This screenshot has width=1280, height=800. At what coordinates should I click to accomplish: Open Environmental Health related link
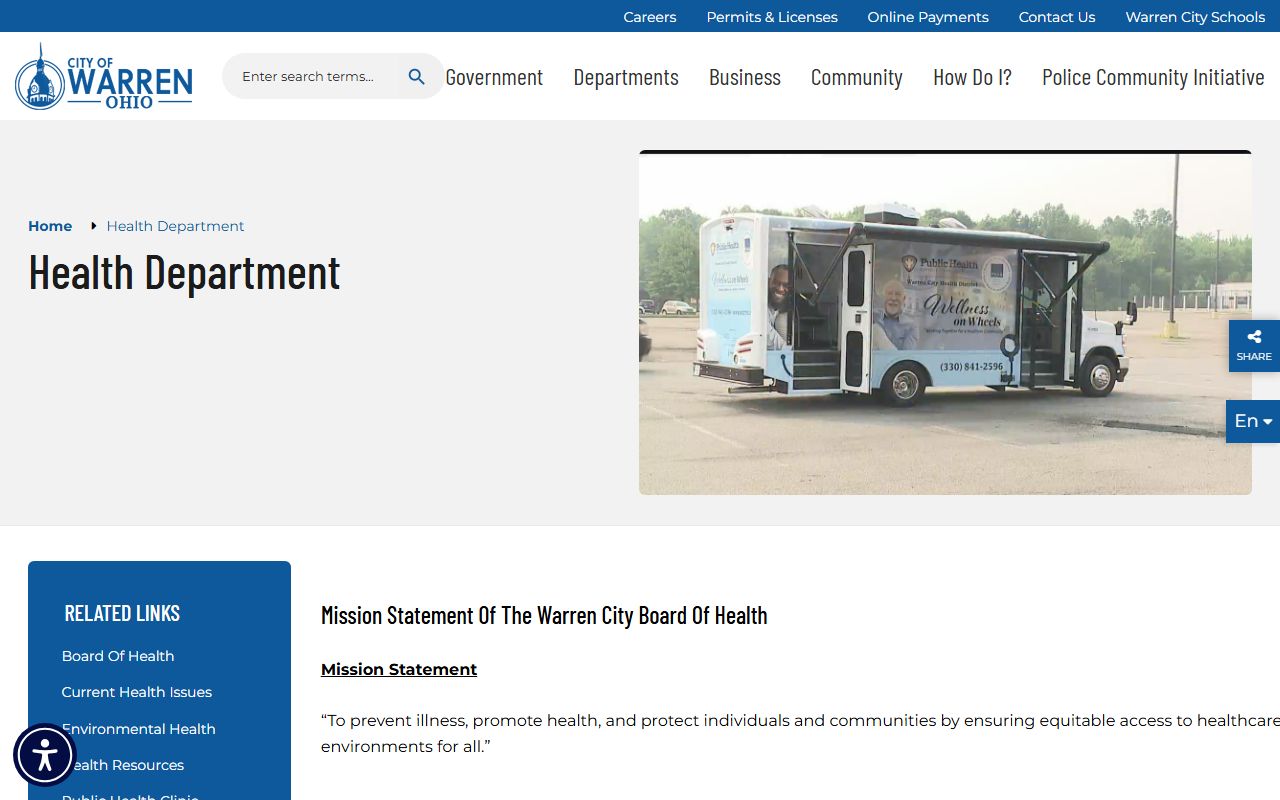pos(139,729)
